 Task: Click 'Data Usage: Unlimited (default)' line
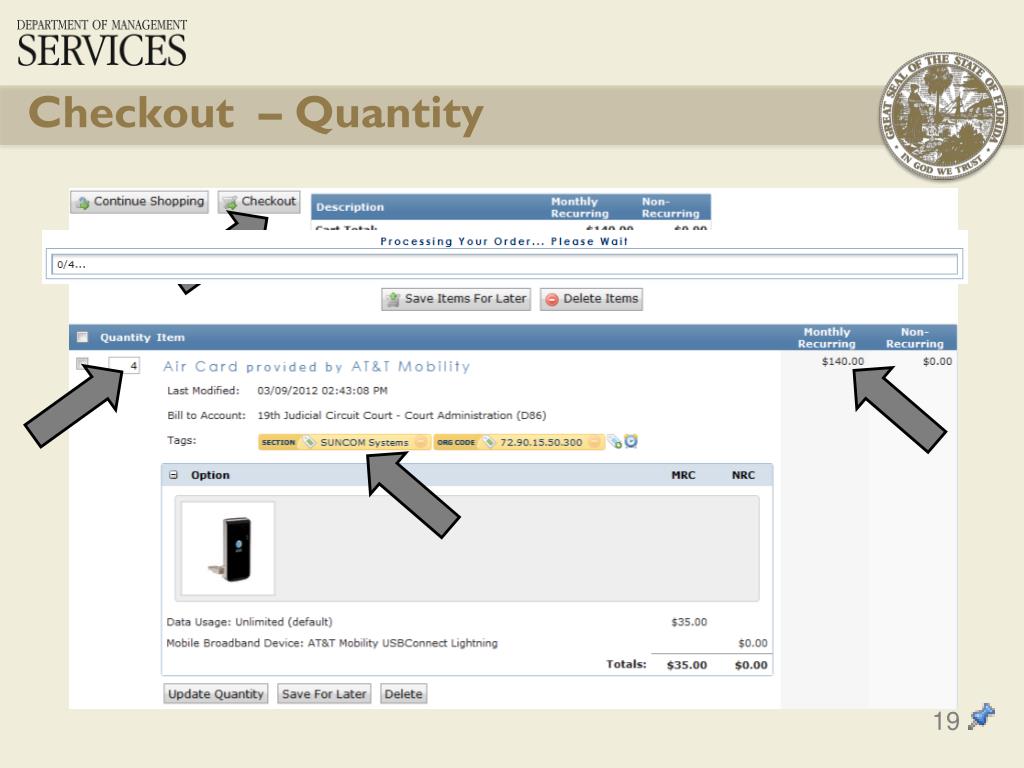[x=249, y=622]
